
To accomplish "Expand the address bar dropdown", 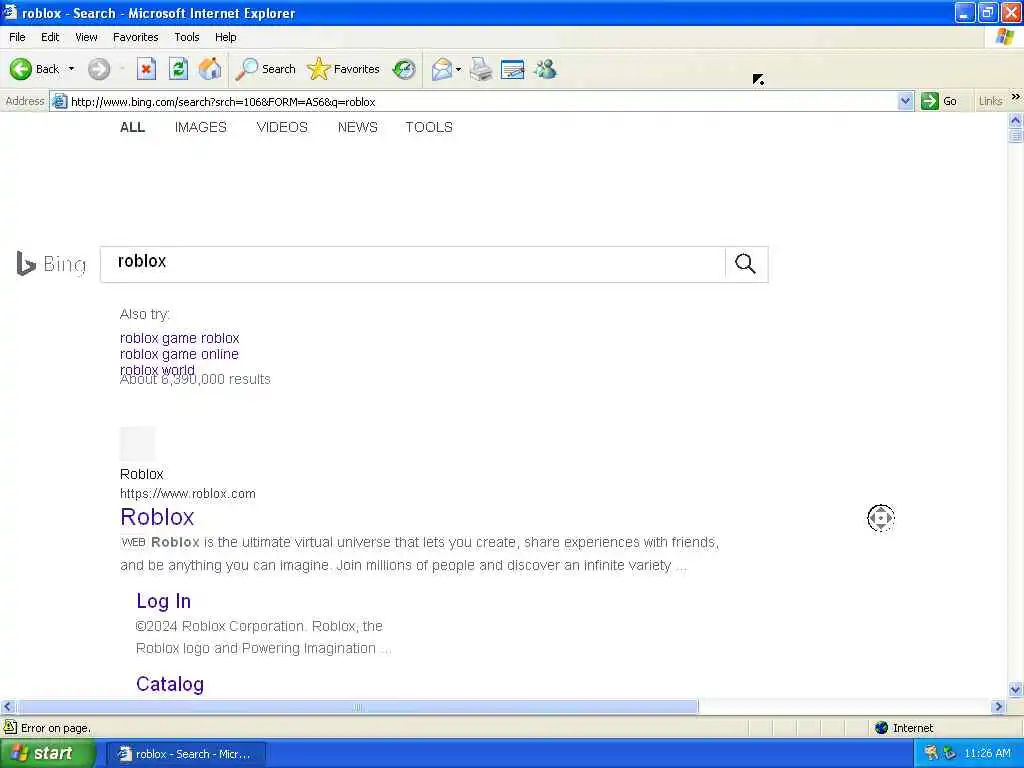I will point(905,101).
